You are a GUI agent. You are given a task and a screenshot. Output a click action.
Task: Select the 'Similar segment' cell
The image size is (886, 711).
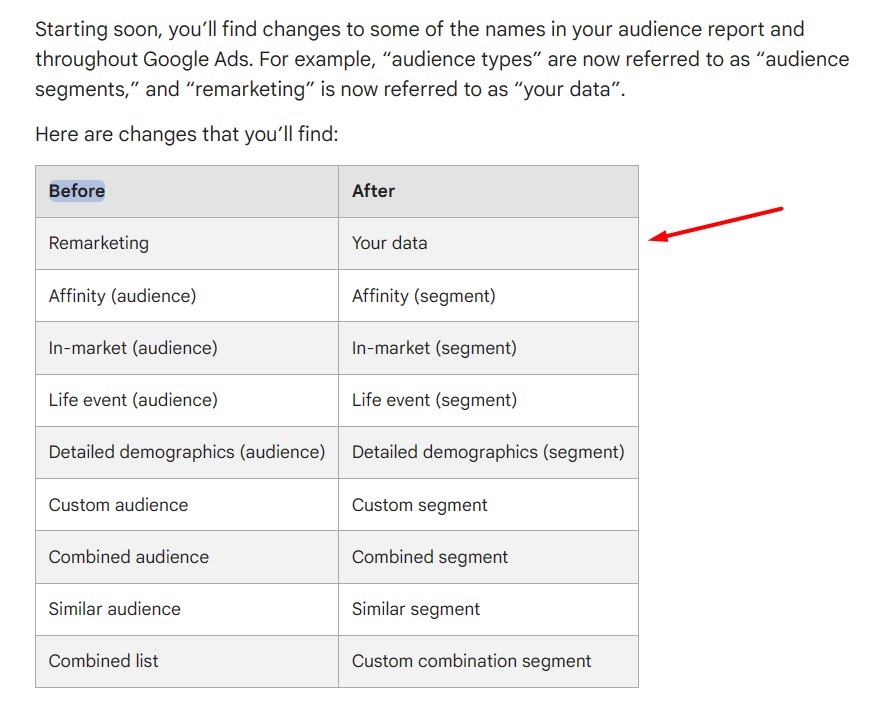tap(488, 609)
